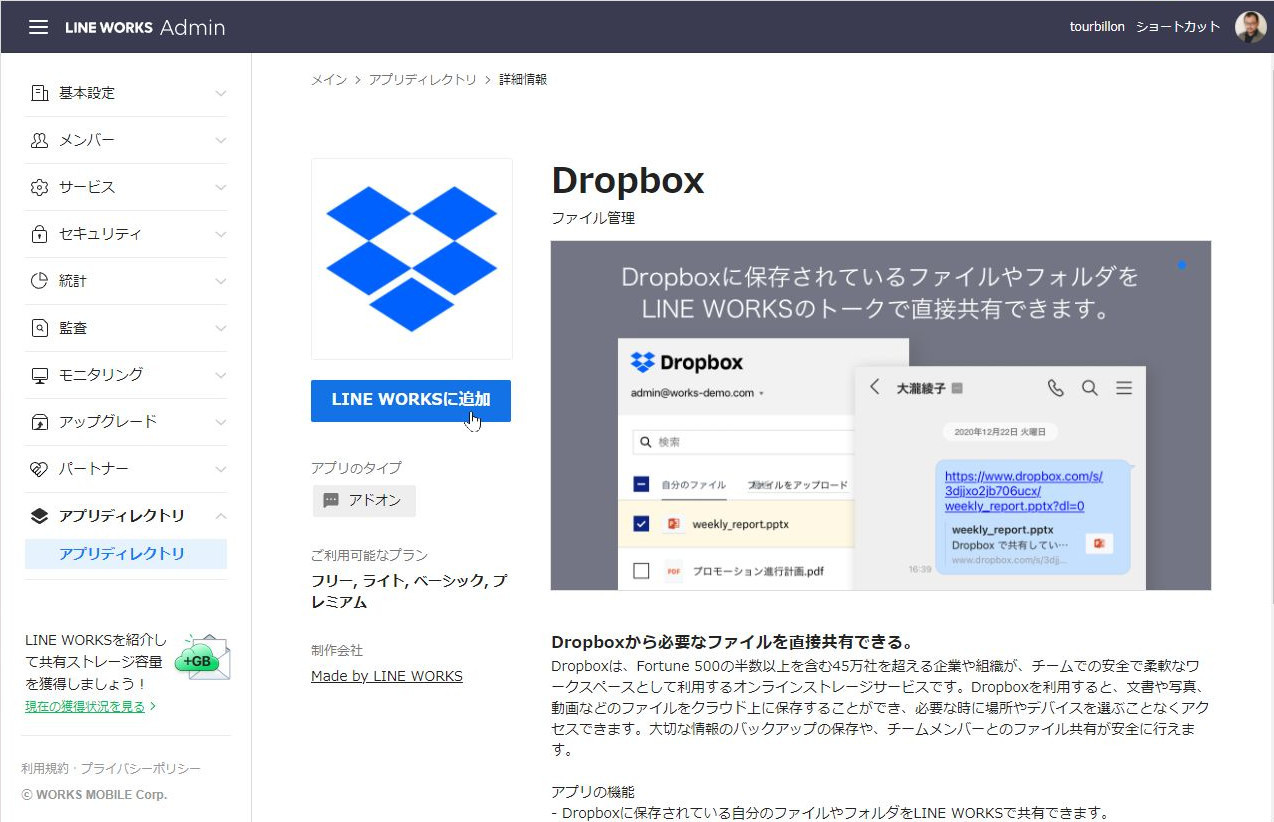Click アプリディレクトリ in the breadcrumb
The image size is (1274, 822).
422,79
